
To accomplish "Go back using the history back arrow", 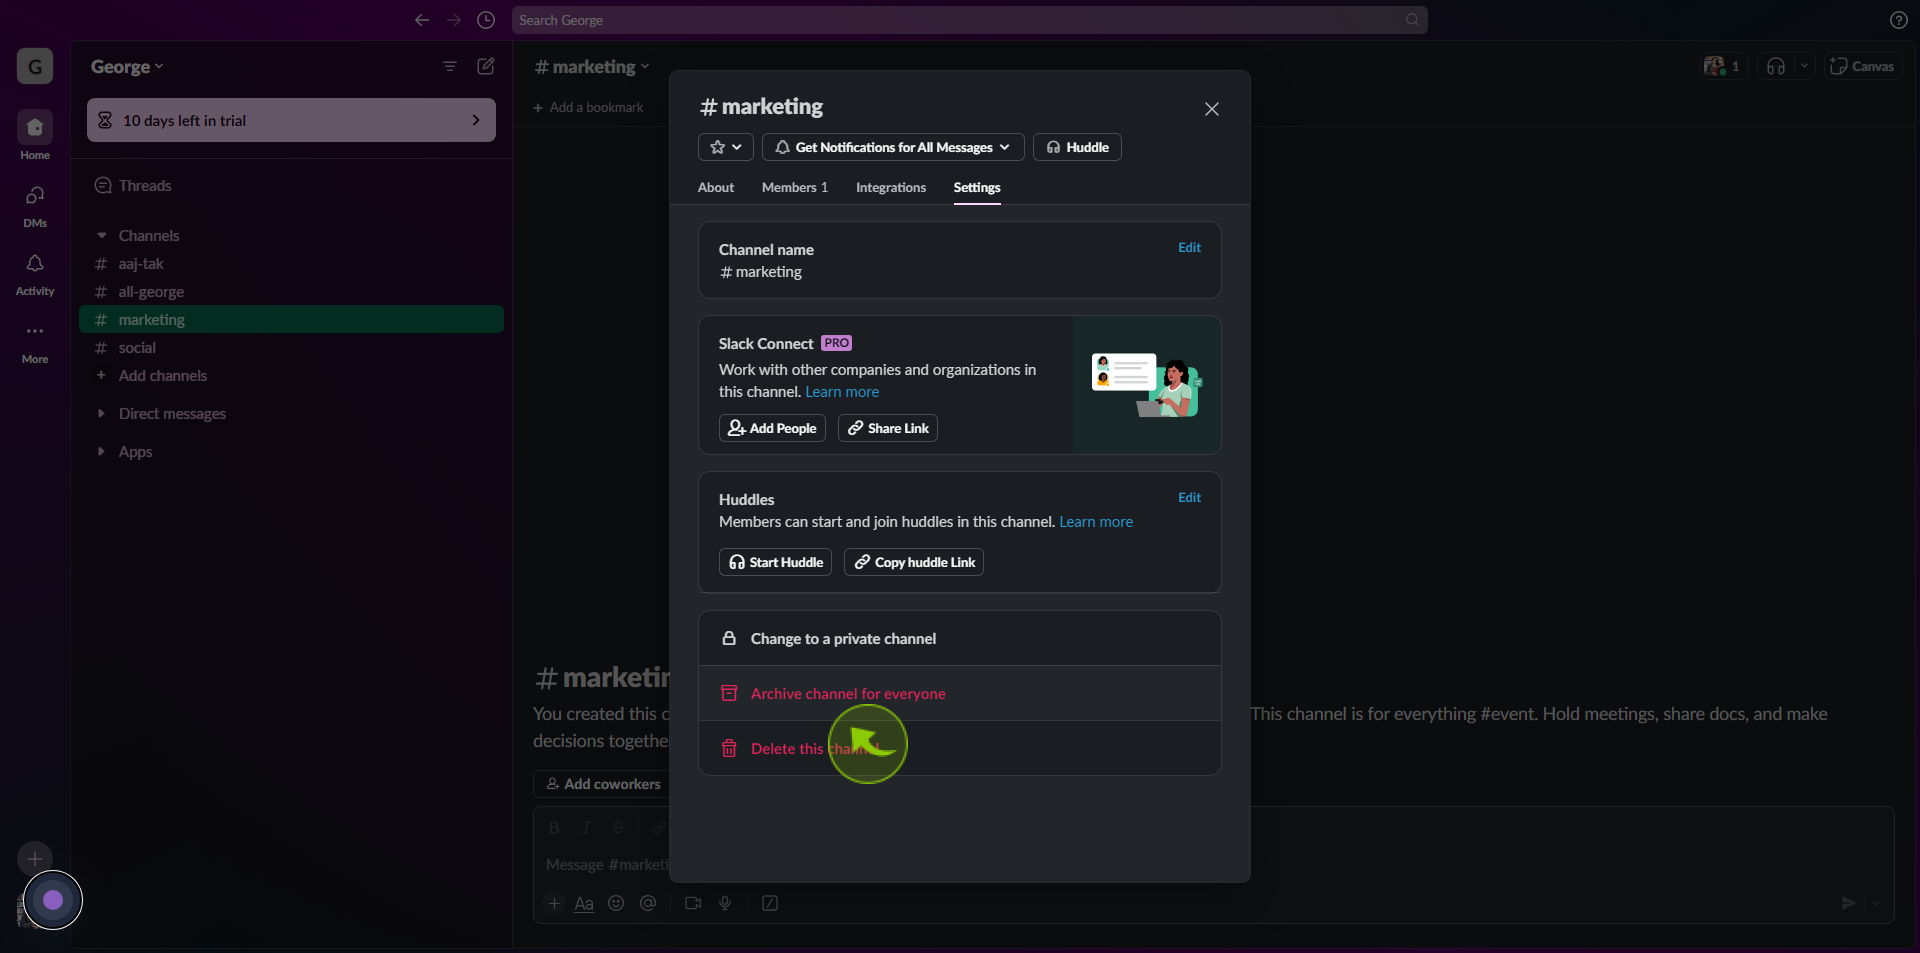I will (422, 20).
